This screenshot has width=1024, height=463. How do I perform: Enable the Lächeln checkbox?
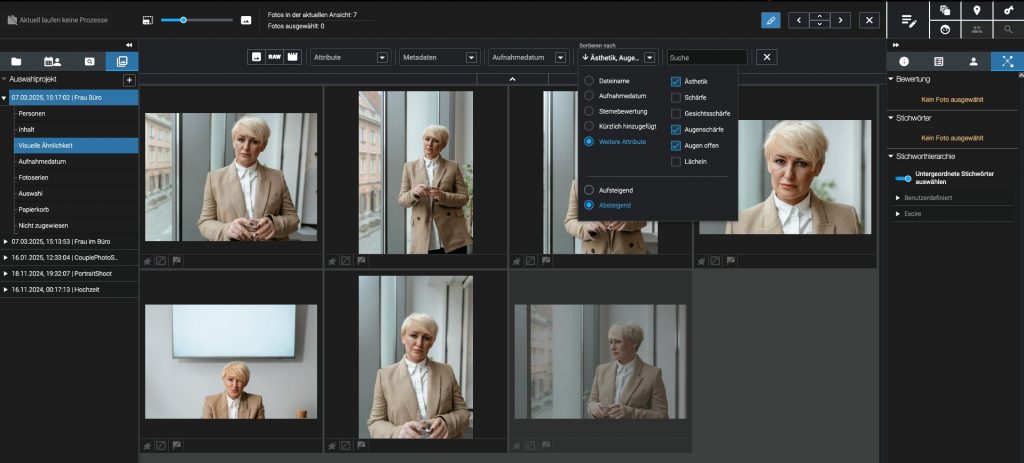[x=676, y=161]
